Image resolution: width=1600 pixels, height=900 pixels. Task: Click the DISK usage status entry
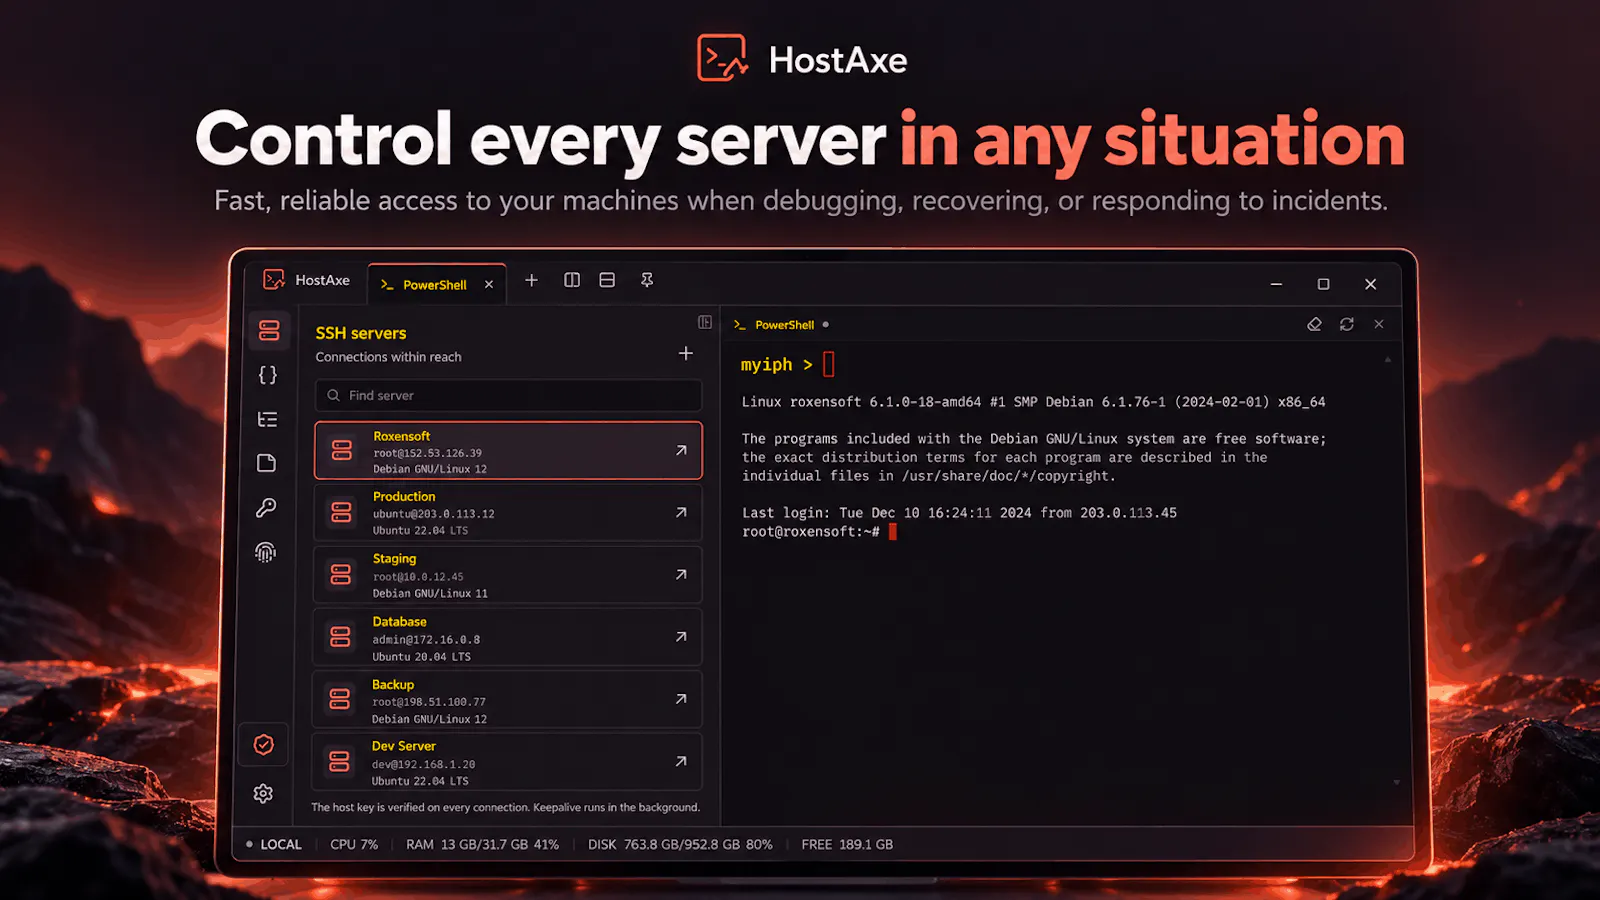click(680, 845)
